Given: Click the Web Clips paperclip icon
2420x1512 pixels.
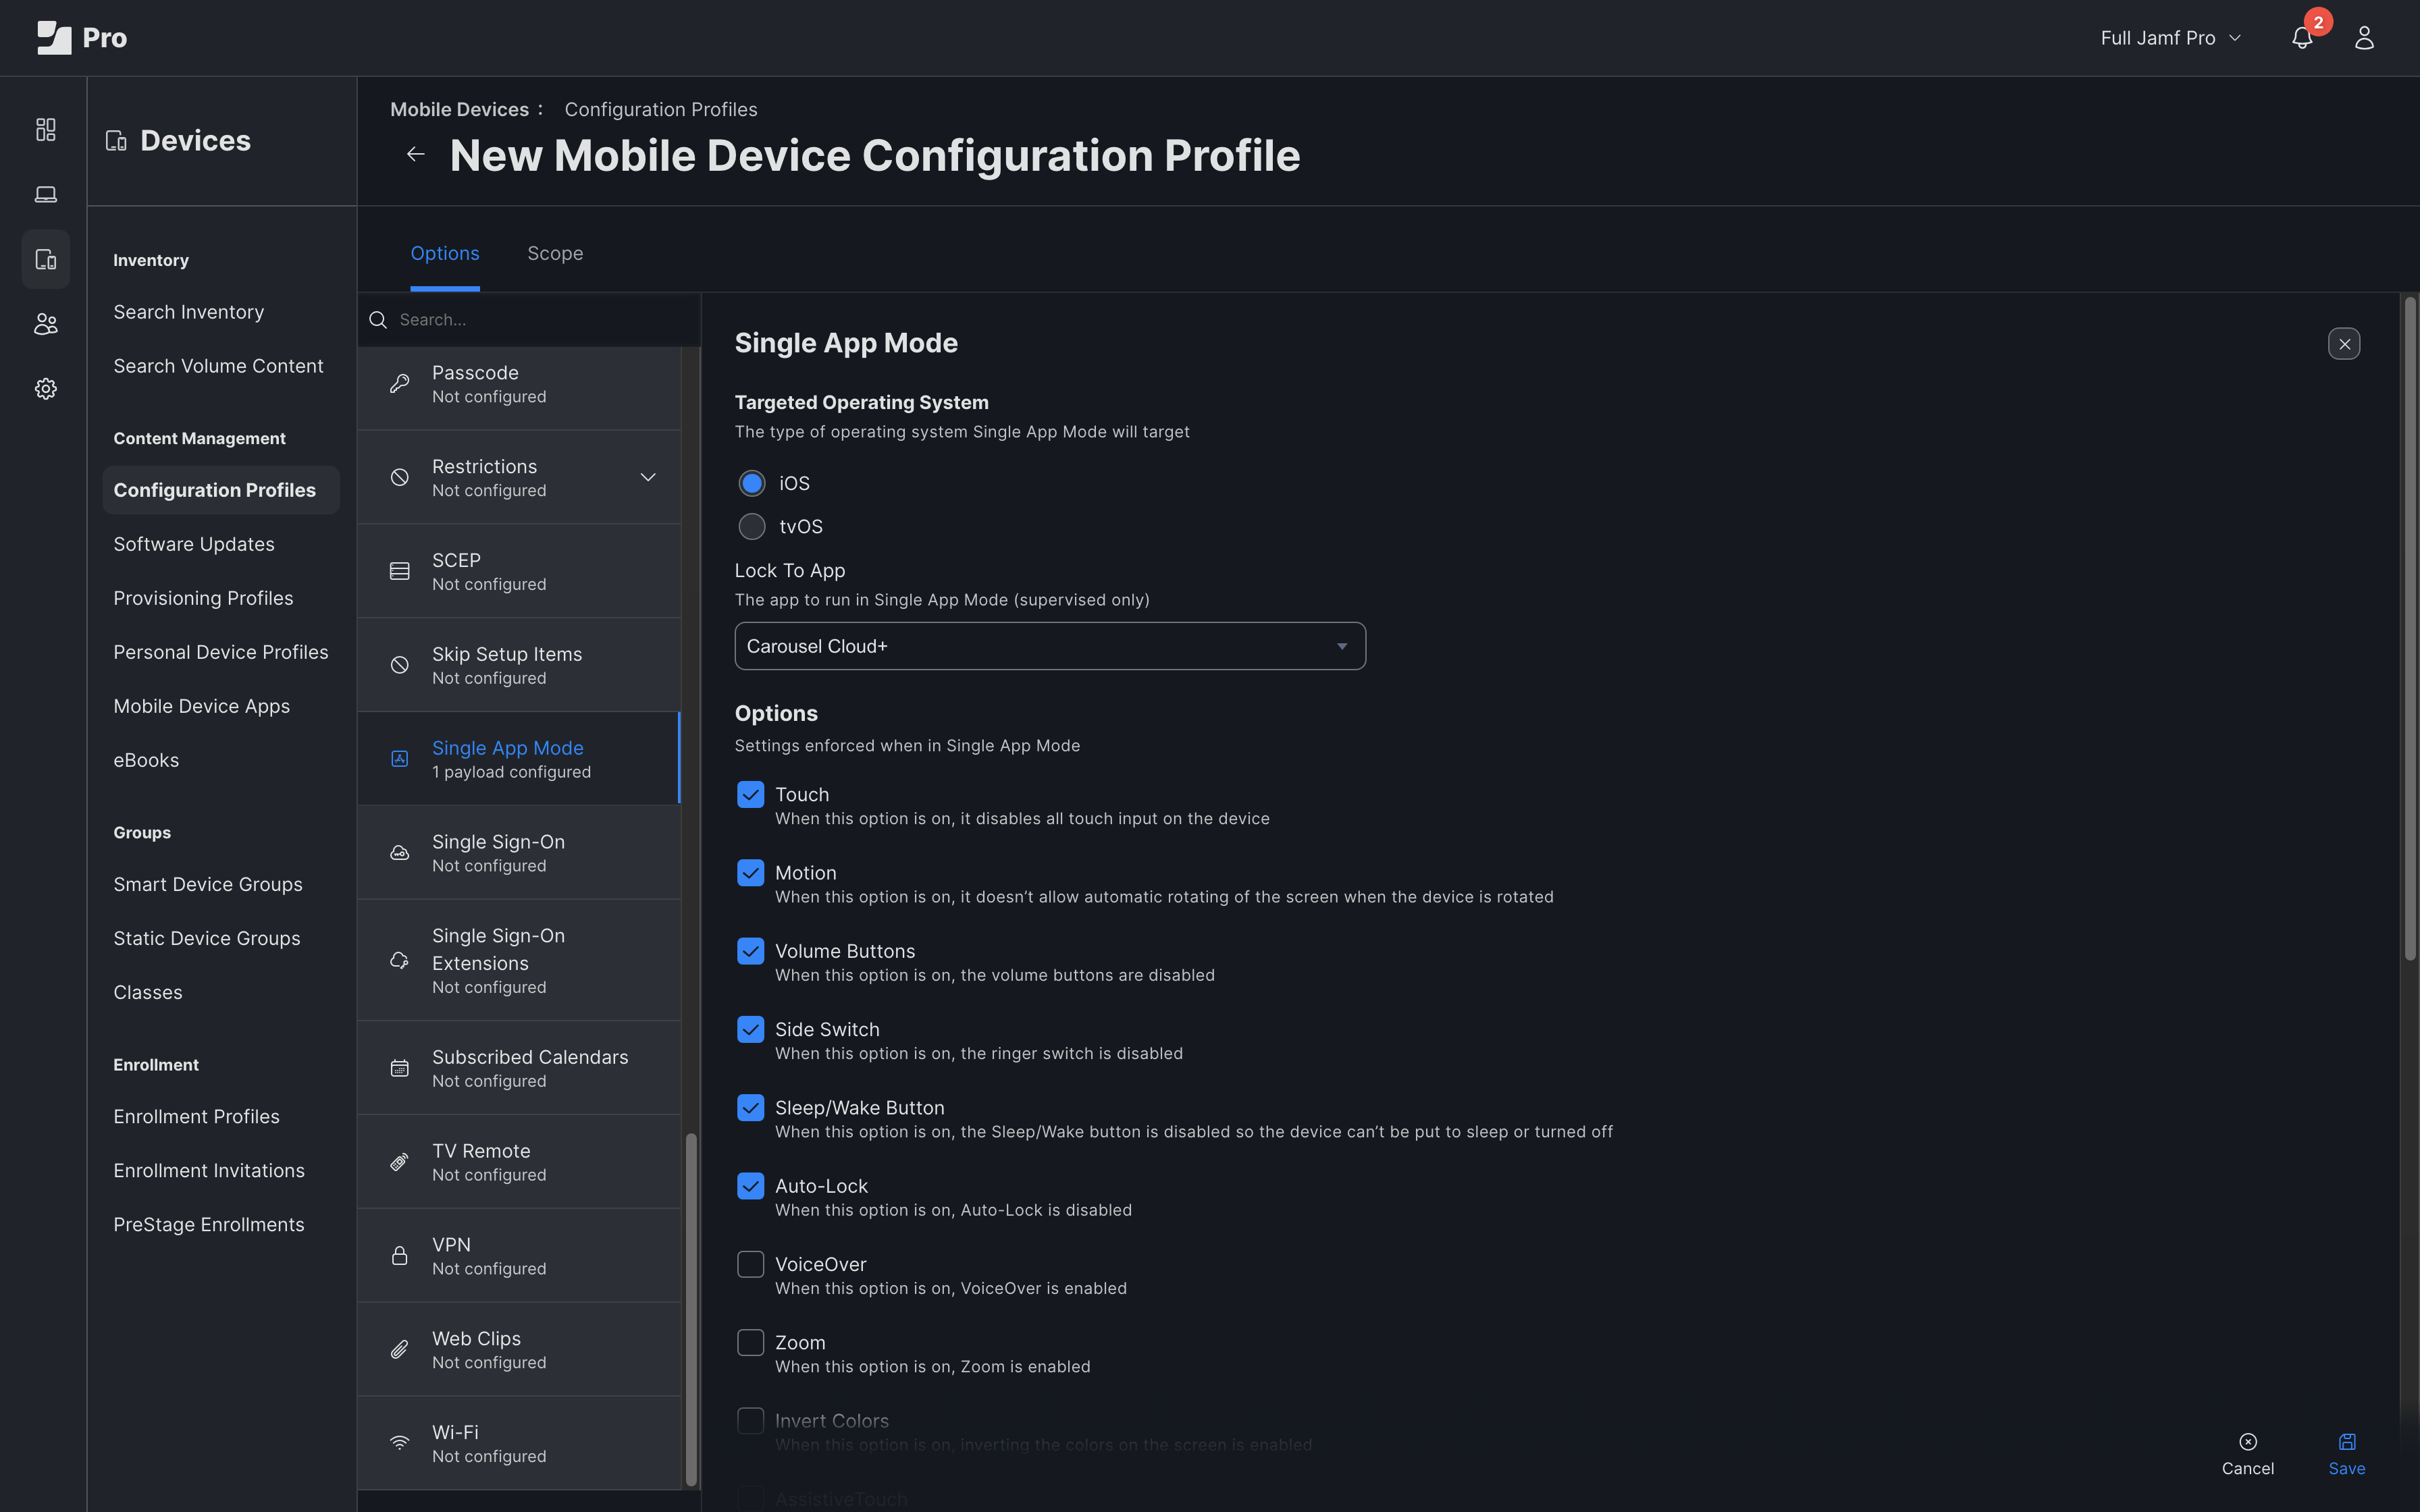Looking at the screenshot, I should pyautogui.click(x=399, y=1350).
